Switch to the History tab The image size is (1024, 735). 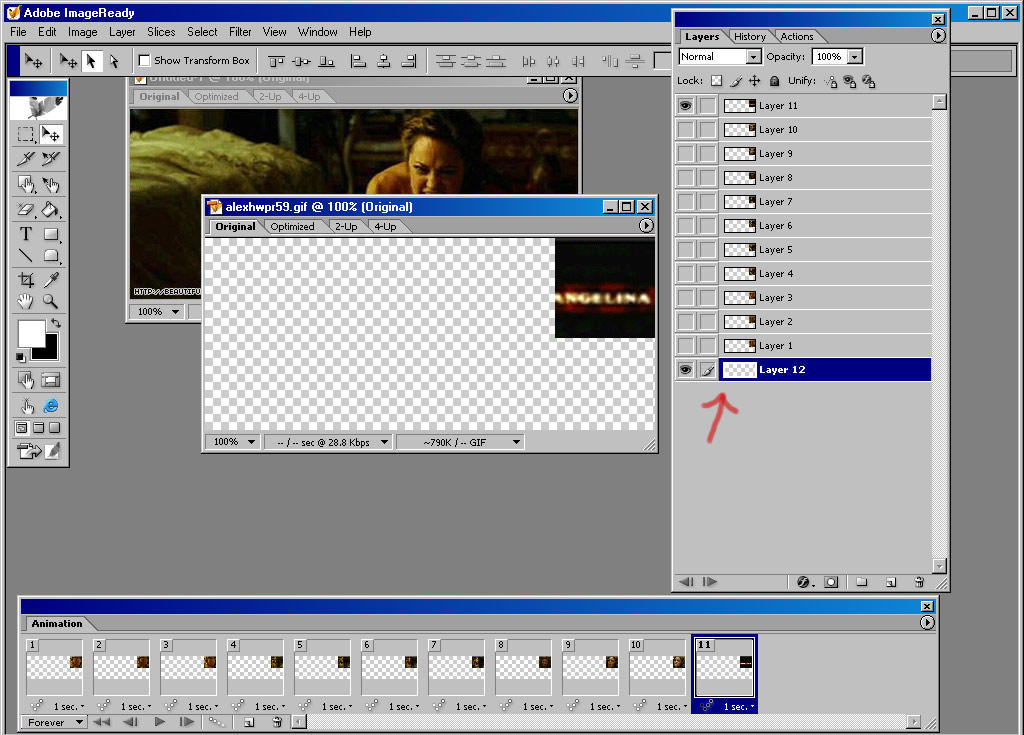[749, 37]
